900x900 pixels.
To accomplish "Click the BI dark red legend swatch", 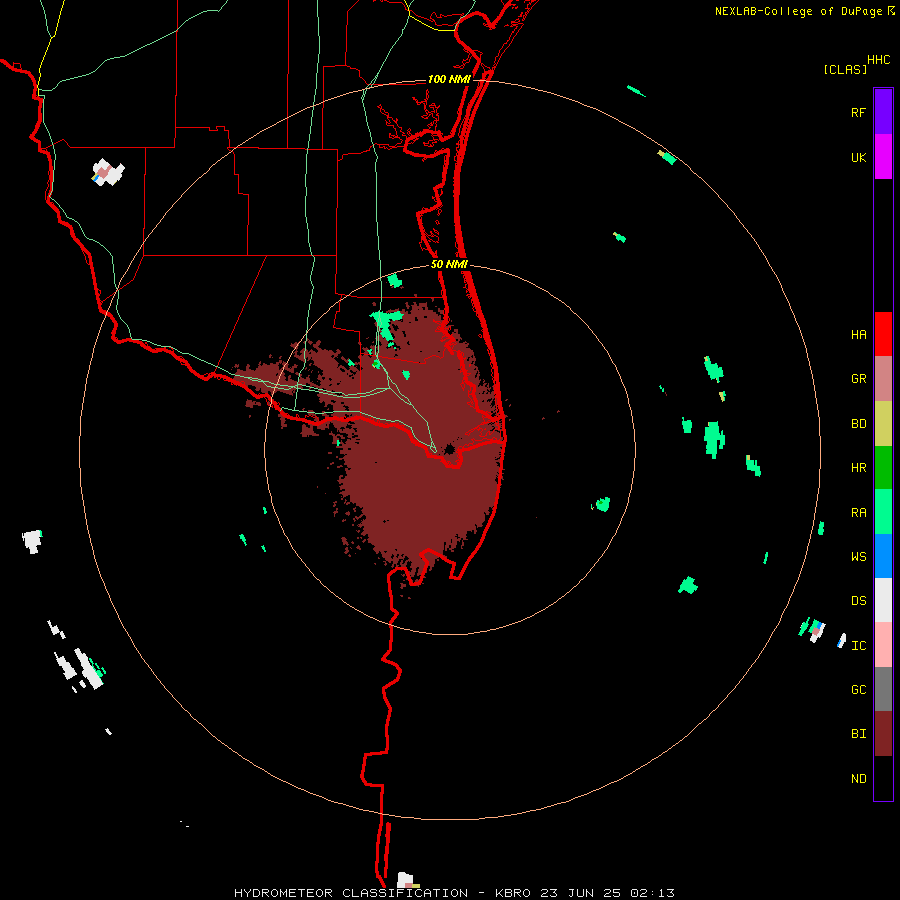I will [883, 734].
